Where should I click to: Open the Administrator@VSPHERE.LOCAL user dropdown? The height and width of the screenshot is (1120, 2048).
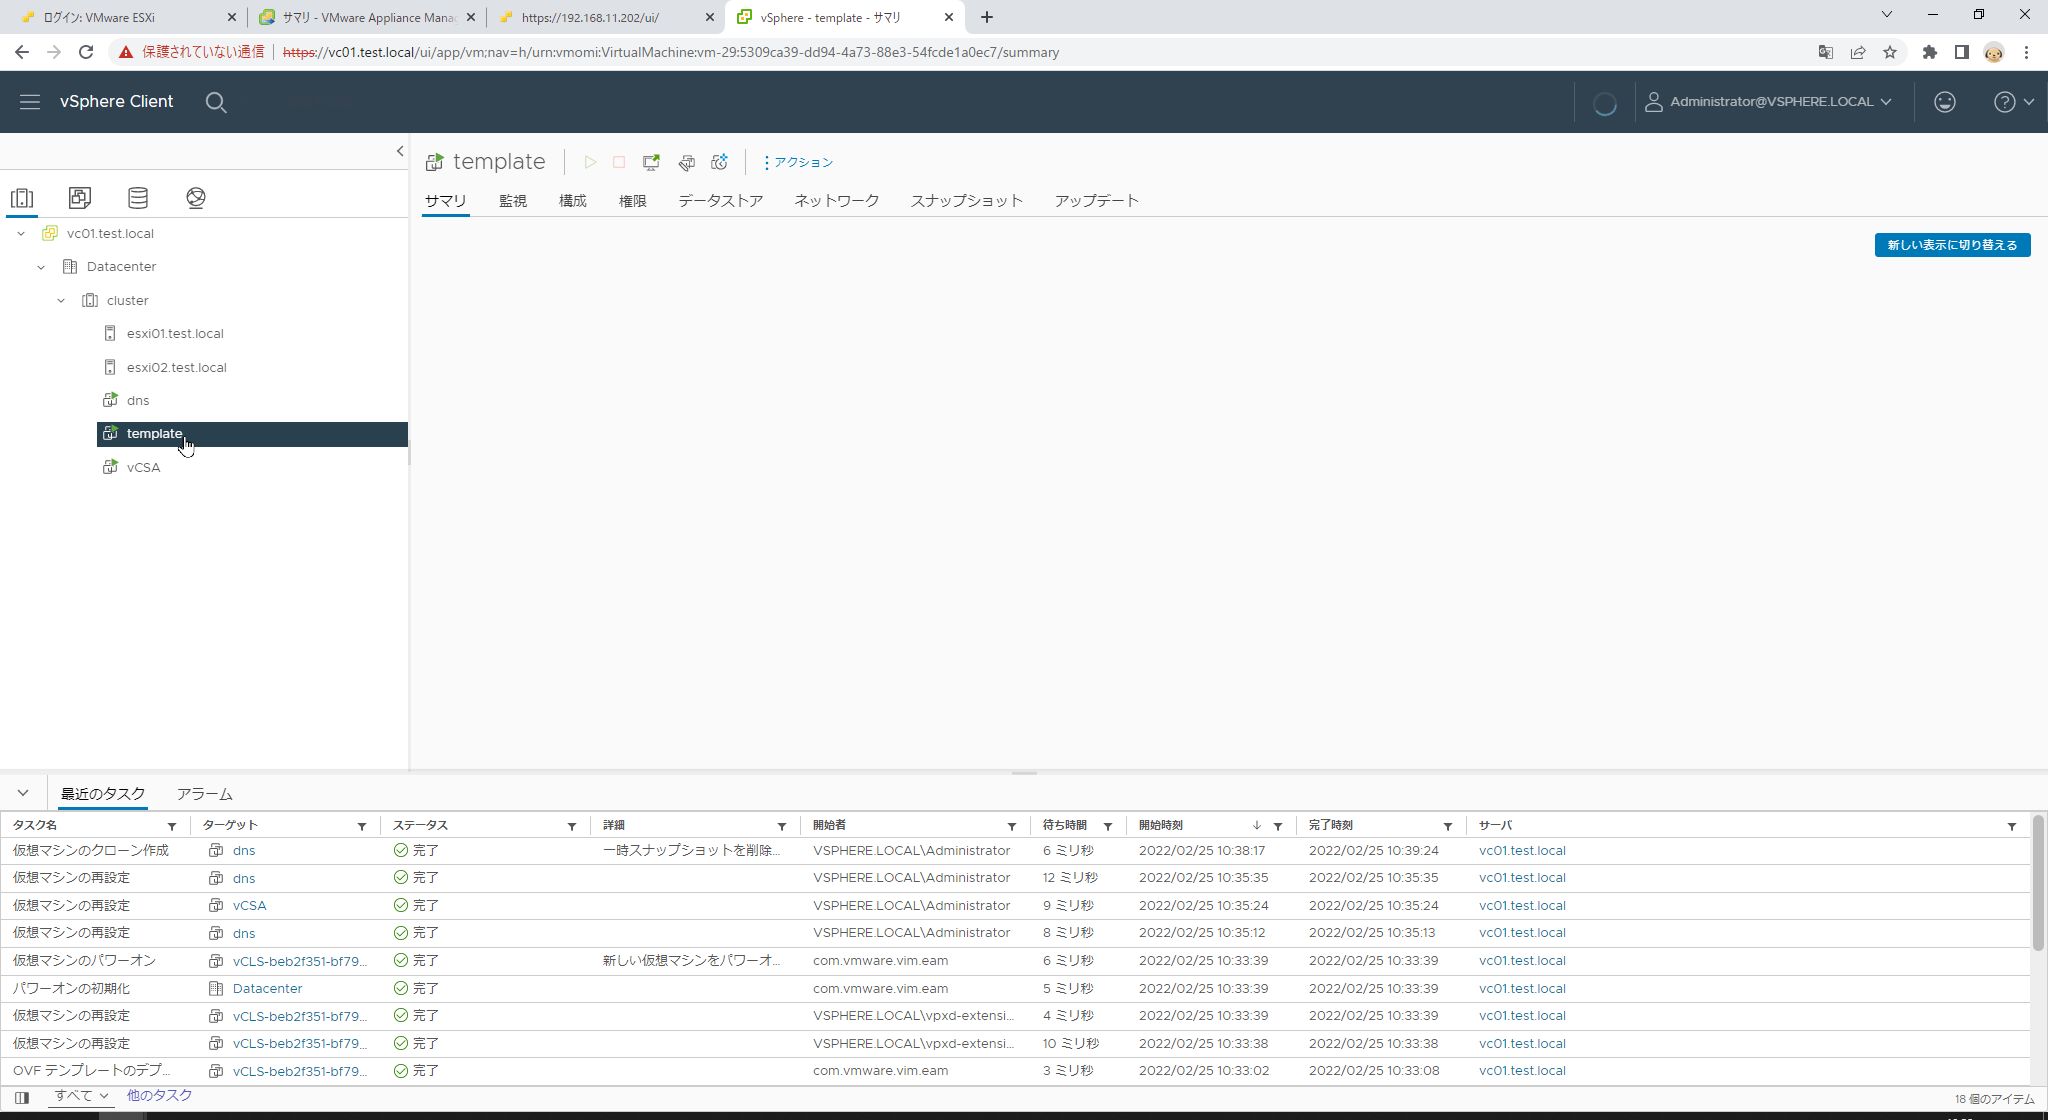click(x=1768, y=102)
